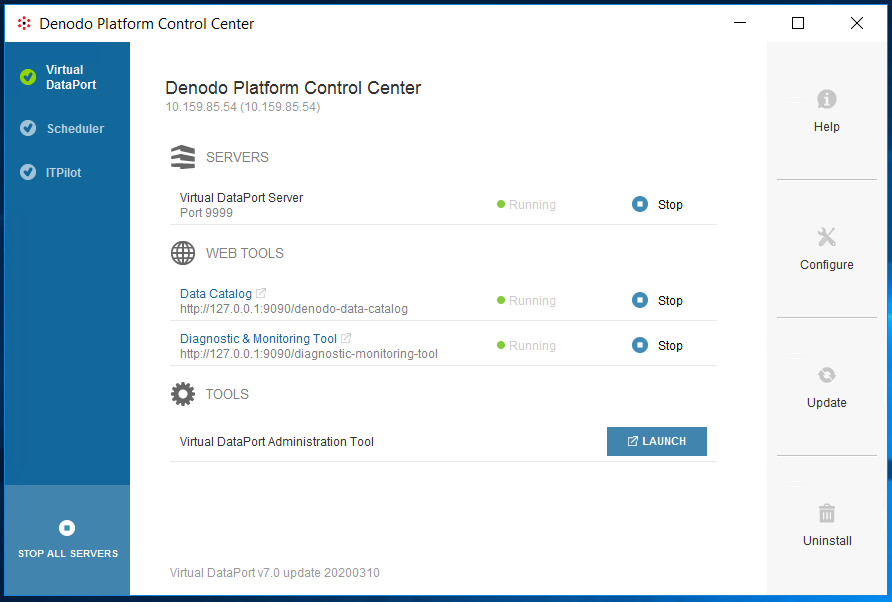Launch the Virtual DataPort Administration Tool
The height and width of the screenshot is (602, 892).
click(656, 442)
